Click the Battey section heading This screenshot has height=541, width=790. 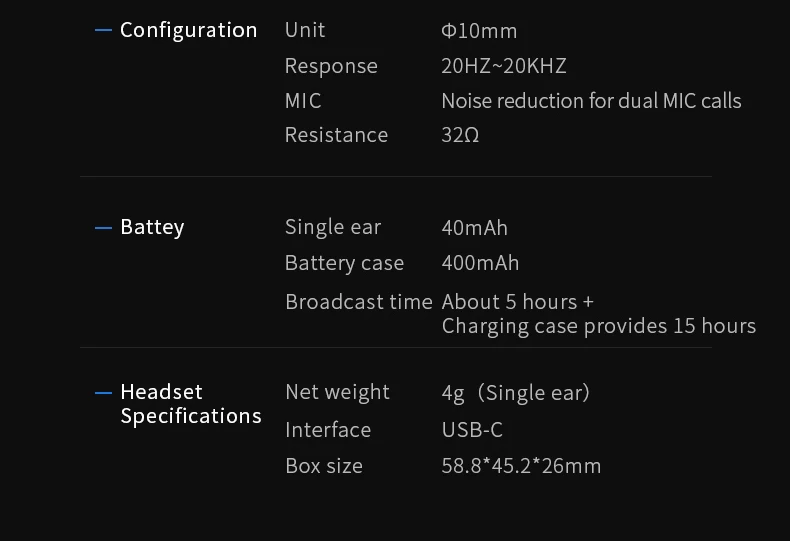point(152,227)
